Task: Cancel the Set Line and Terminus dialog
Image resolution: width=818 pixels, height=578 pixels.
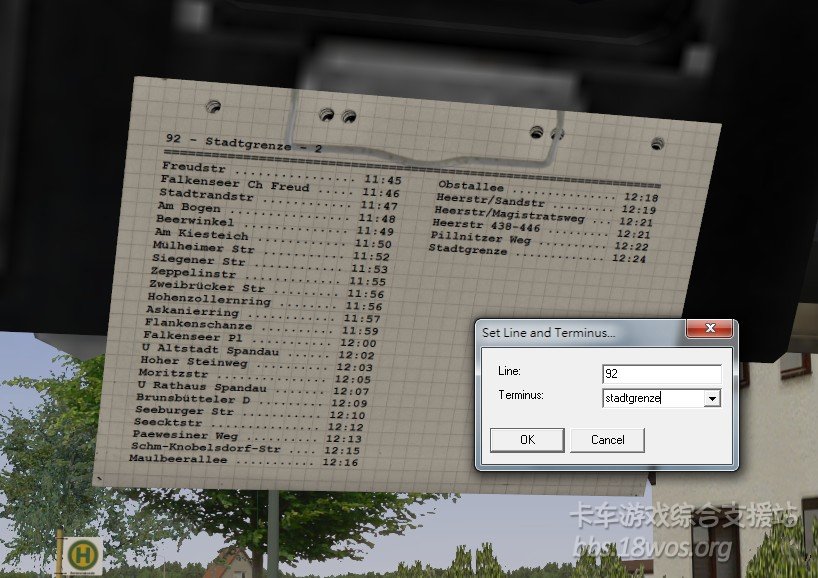Action: click(x=607, y=440)
